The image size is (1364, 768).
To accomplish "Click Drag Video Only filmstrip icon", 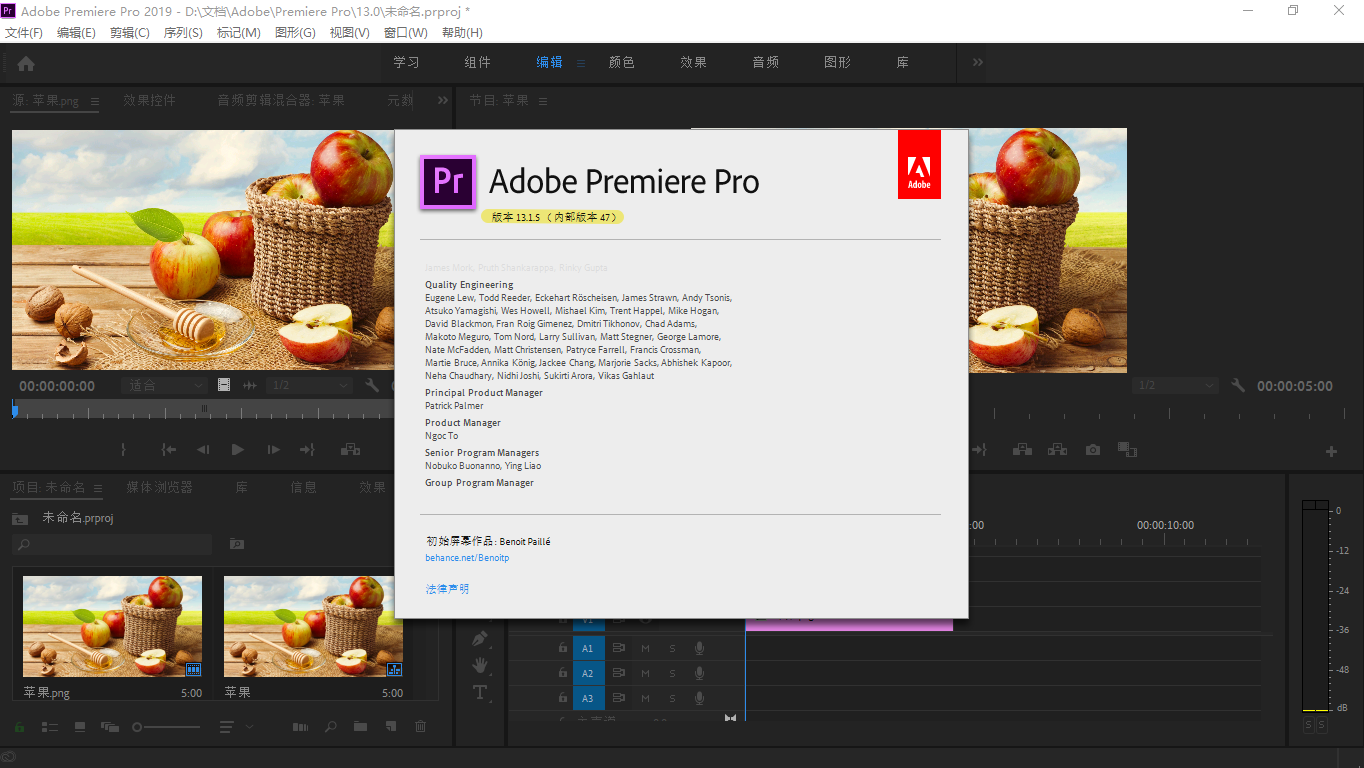I will point(224,385).
